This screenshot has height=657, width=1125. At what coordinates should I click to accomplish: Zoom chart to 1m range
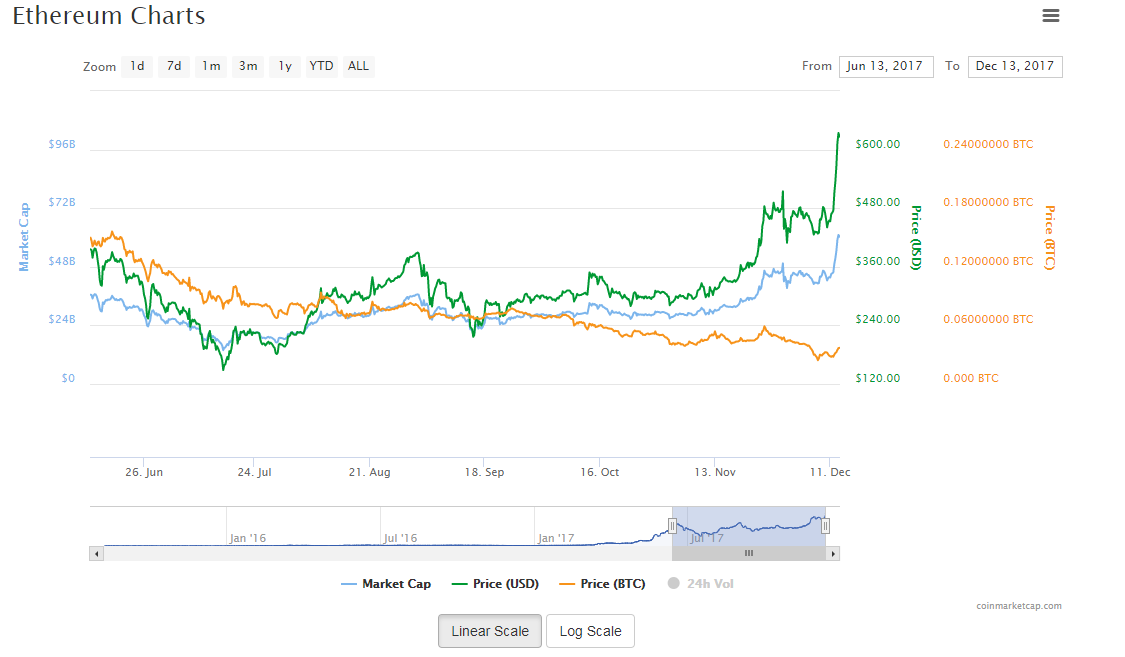[x=211, y=67]
